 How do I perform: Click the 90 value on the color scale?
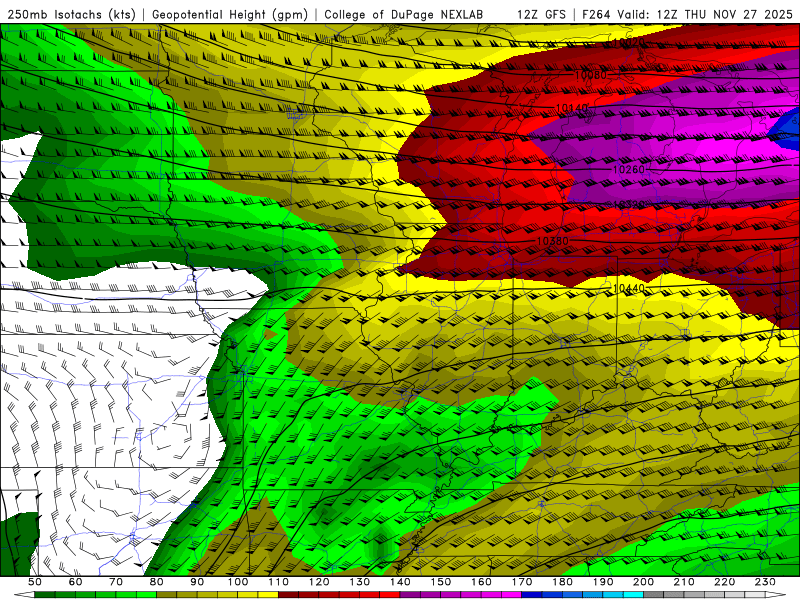(x=197, y=582)
